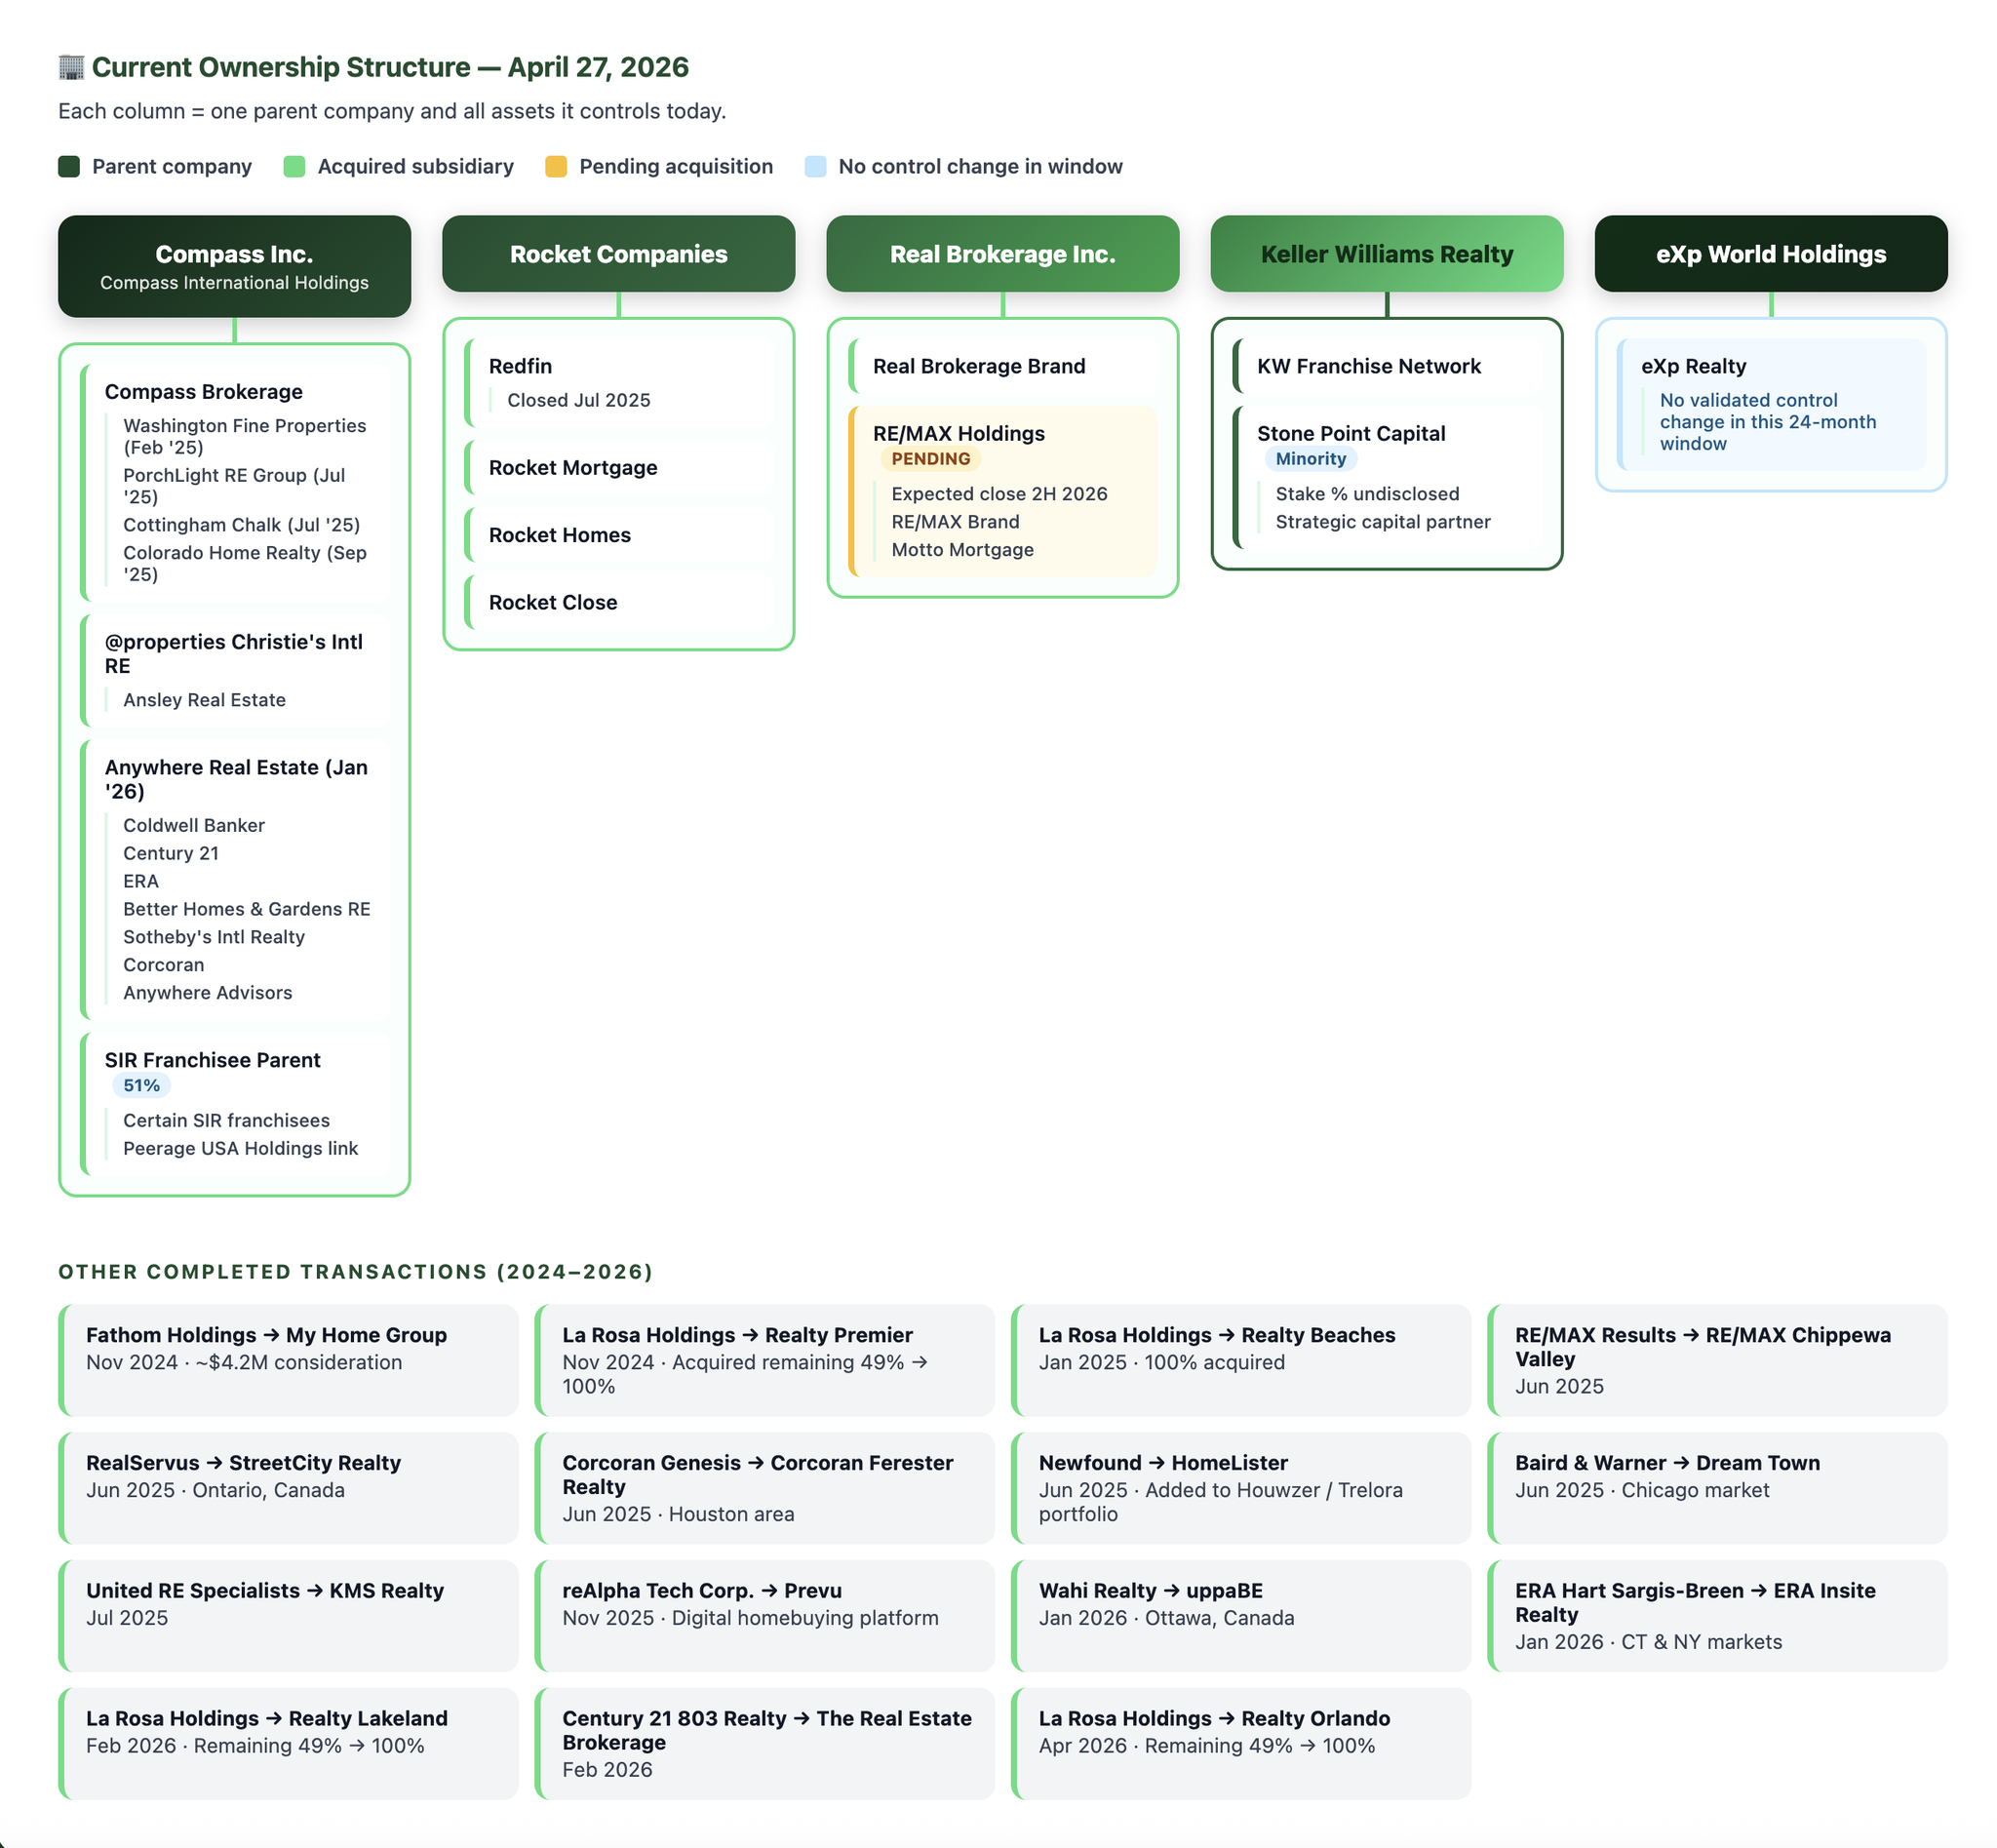
Task: Click the light blue No control change swatch
Action: click(815, 166)
